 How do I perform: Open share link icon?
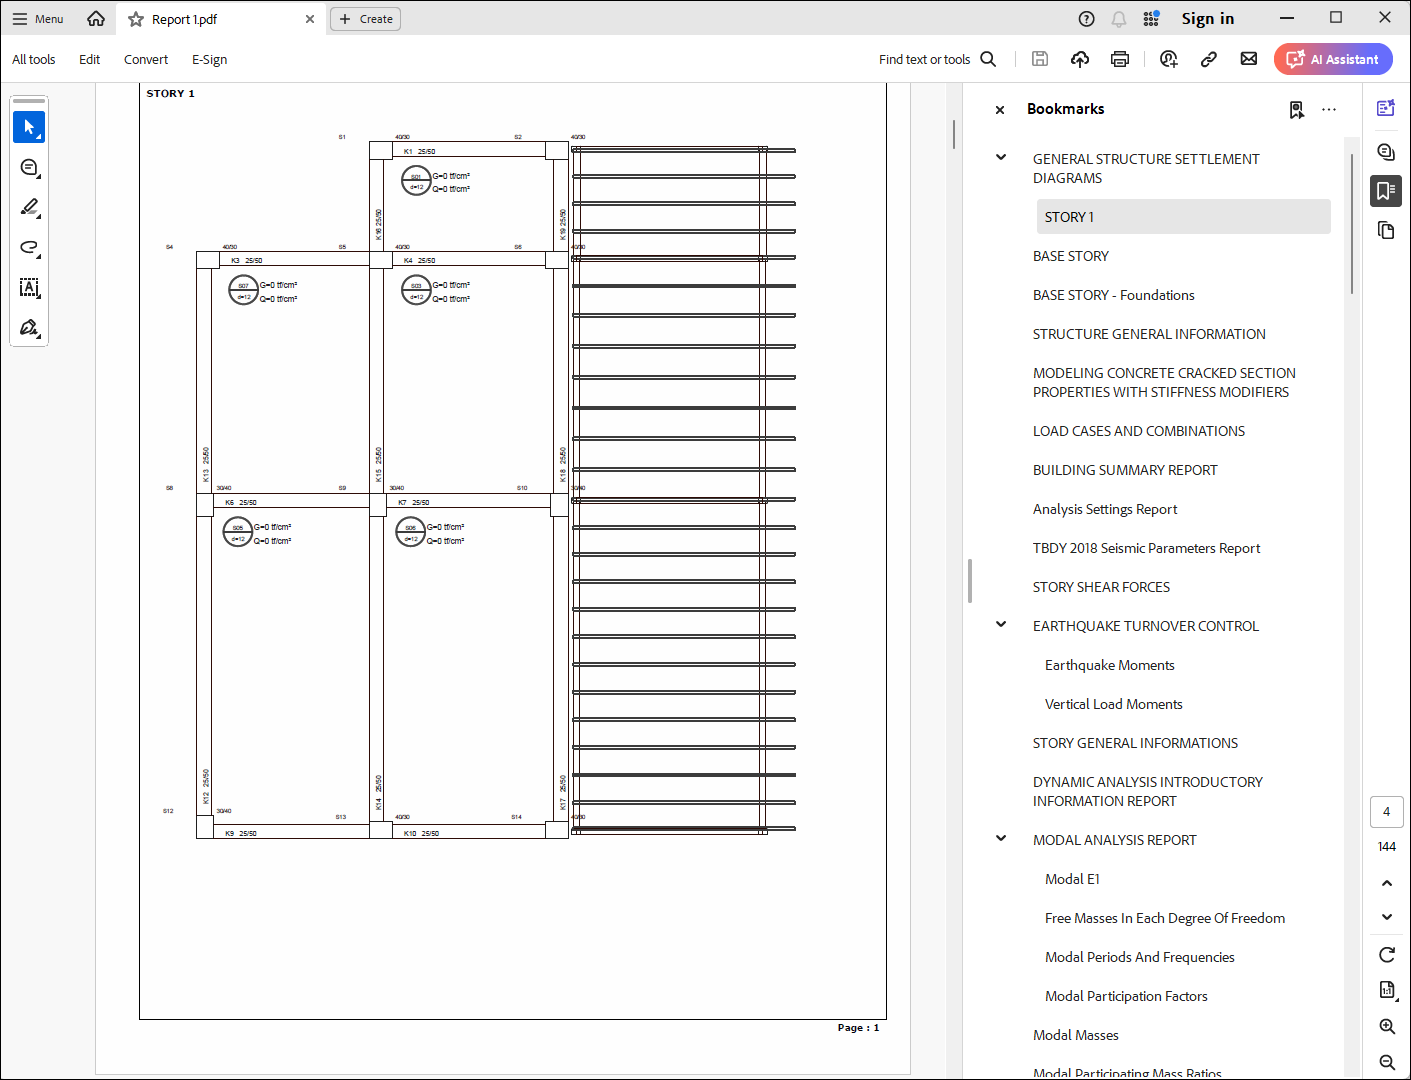click(1208, 59)
